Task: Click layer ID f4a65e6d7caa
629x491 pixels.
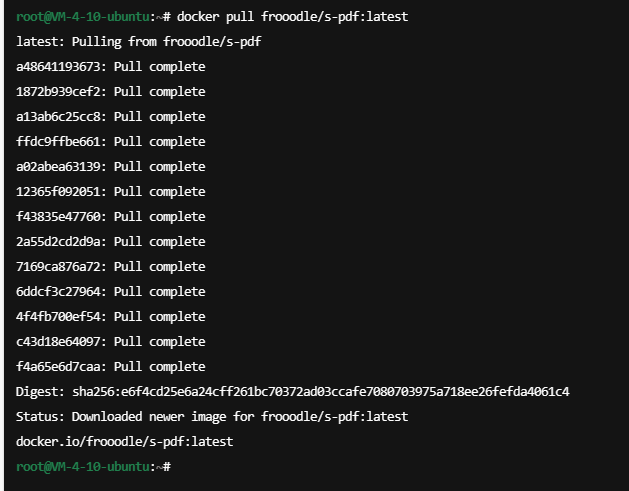Action: click(58, 367)
